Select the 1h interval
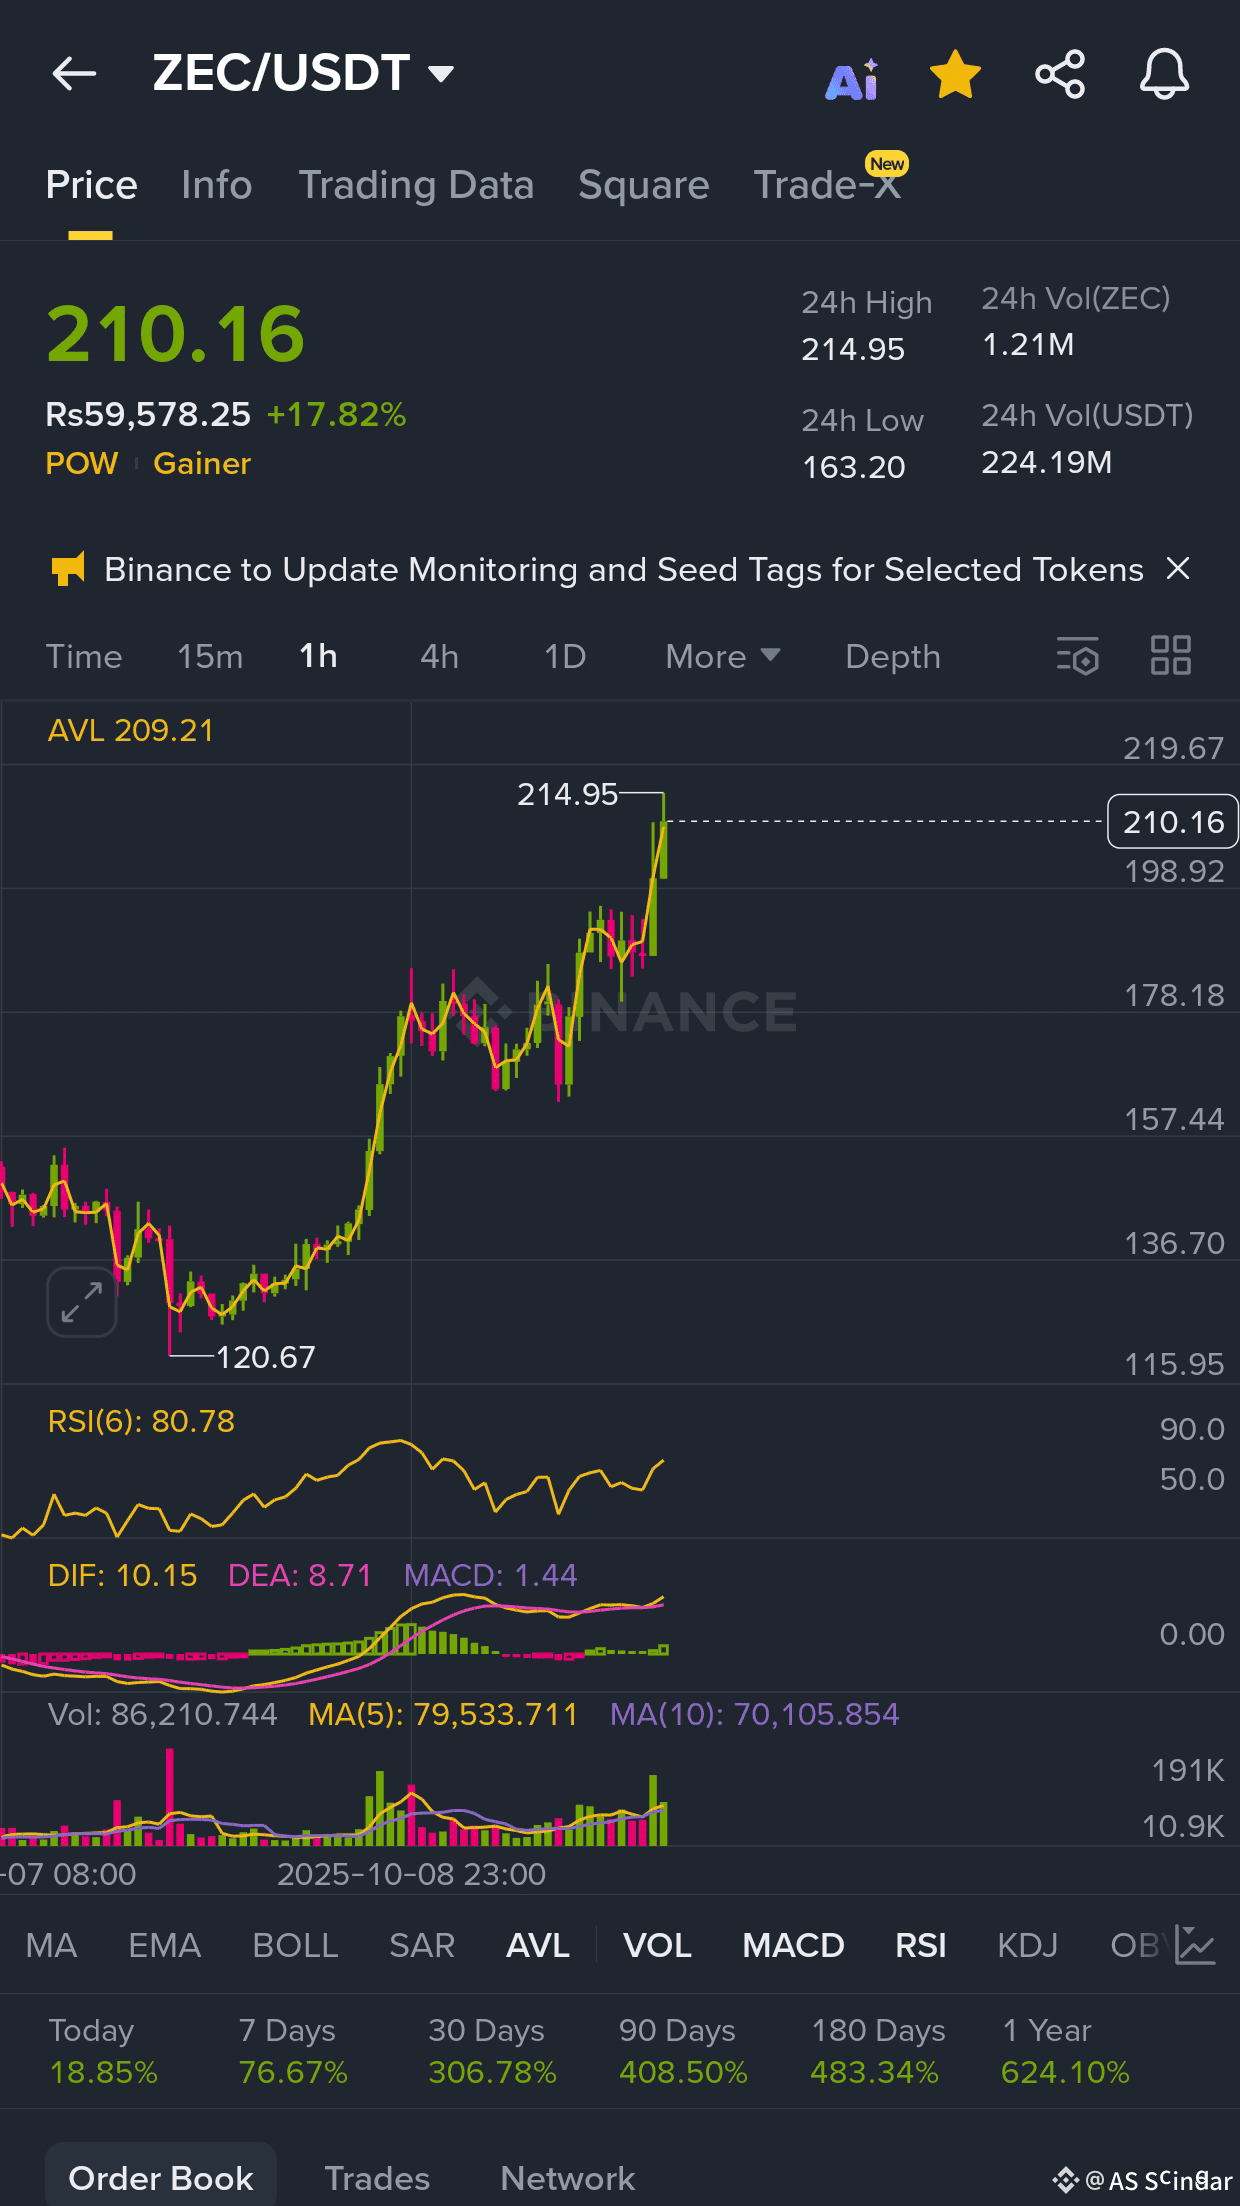1240x2206 pixels. pos(319,657)
